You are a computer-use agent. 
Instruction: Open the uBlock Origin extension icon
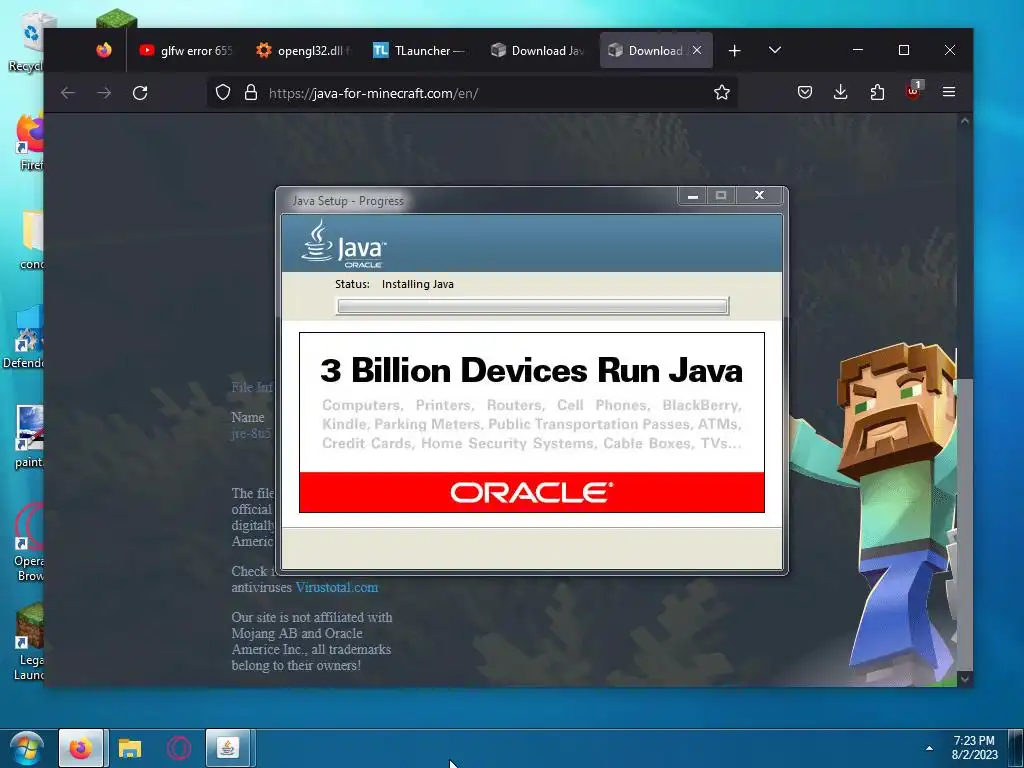914,91
